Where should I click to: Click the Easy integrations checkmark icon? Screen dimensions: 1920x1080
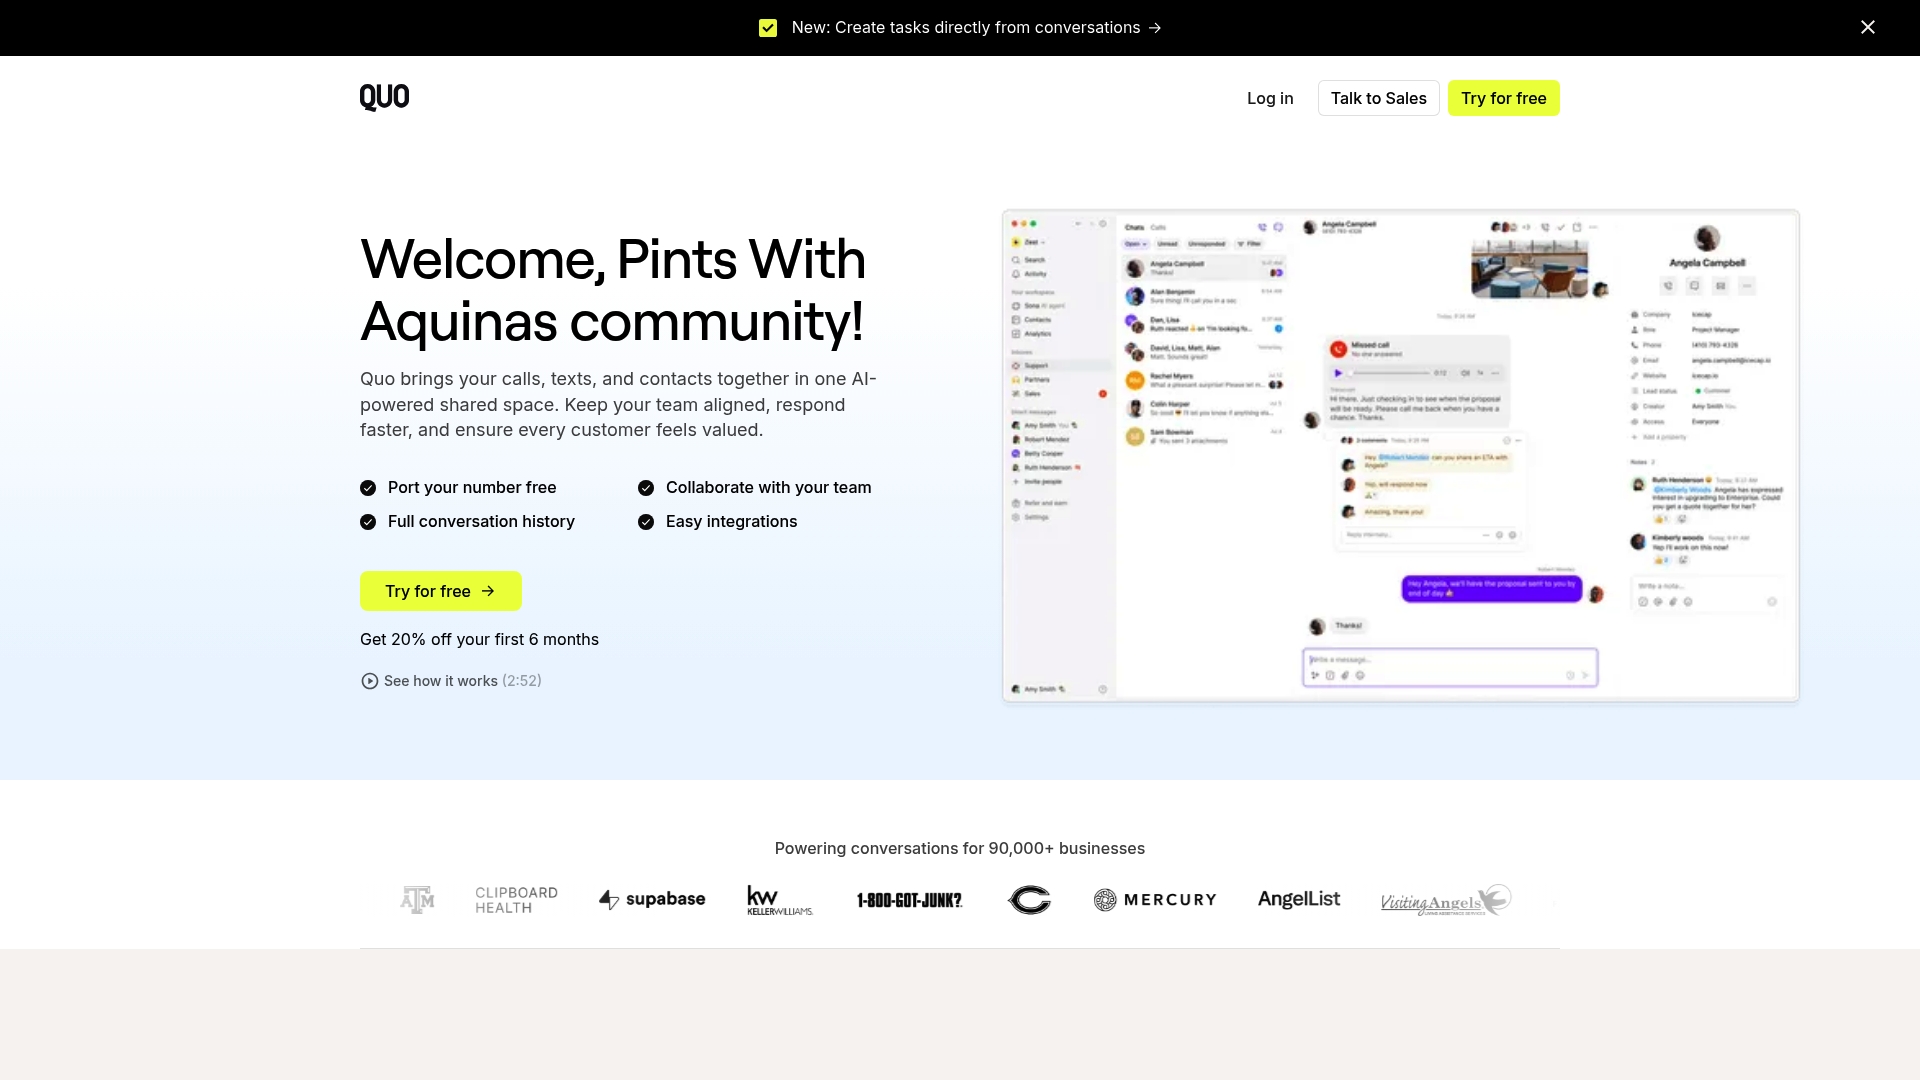[646, 522]
